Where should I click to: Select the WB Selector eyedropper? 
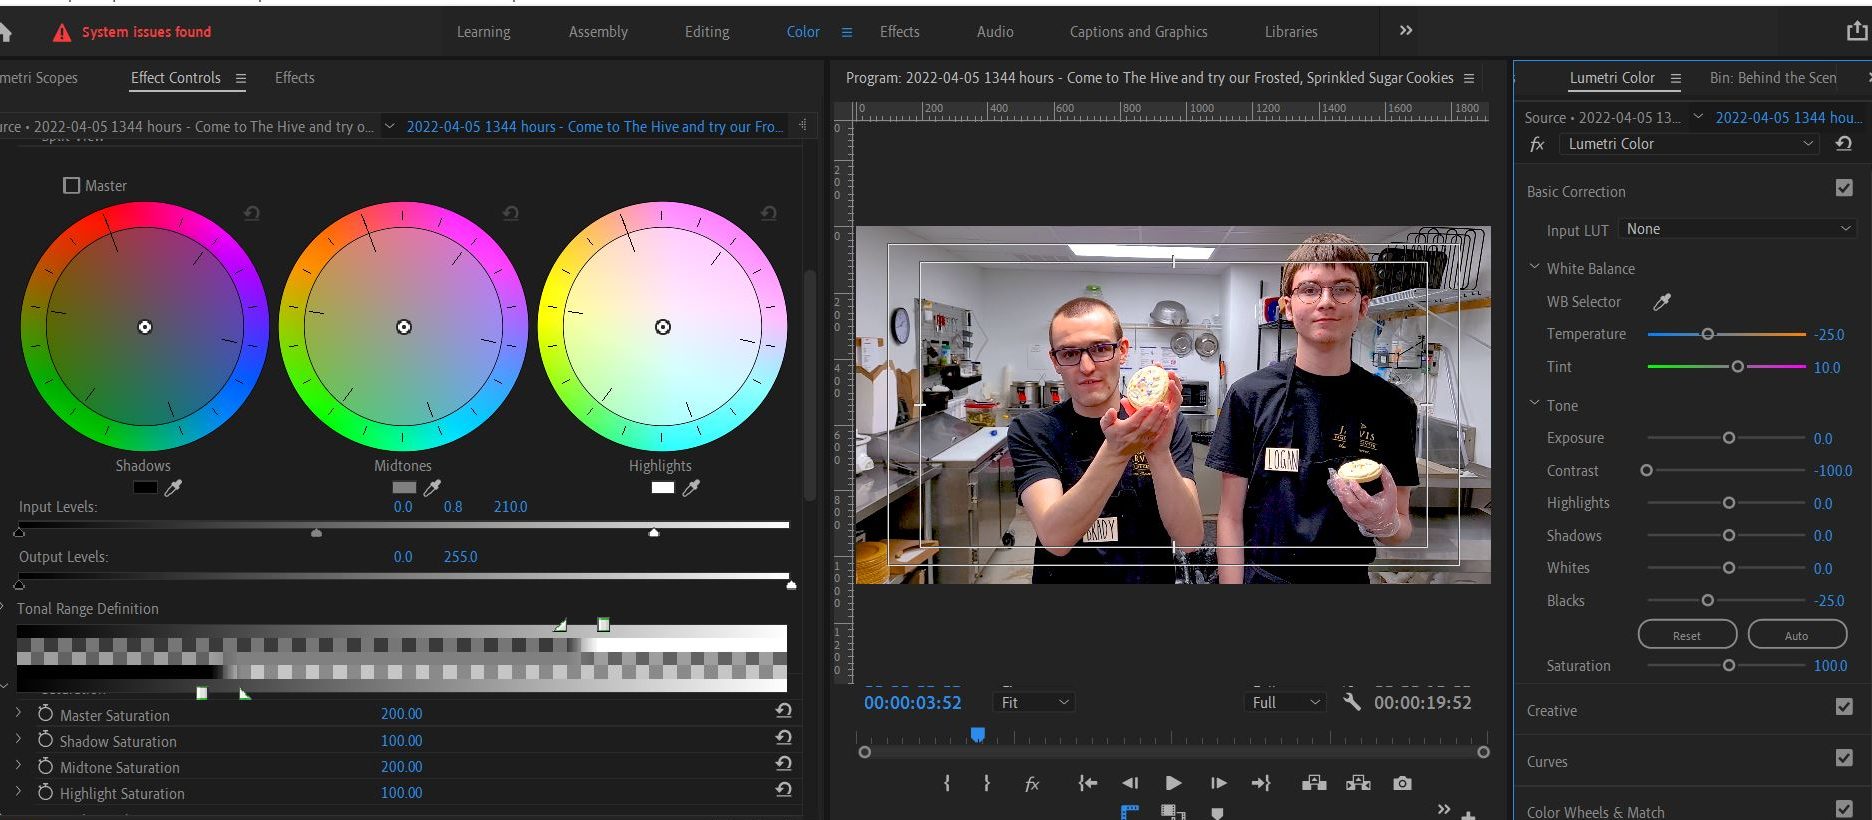(1661, 302)
